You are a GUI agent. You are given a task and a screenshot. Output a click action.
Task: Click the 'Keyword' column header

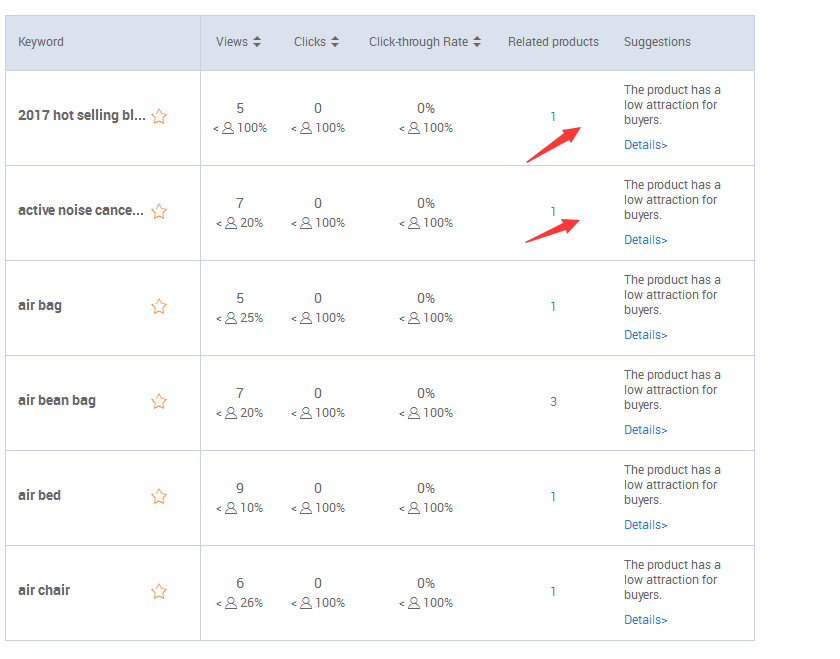41,42
